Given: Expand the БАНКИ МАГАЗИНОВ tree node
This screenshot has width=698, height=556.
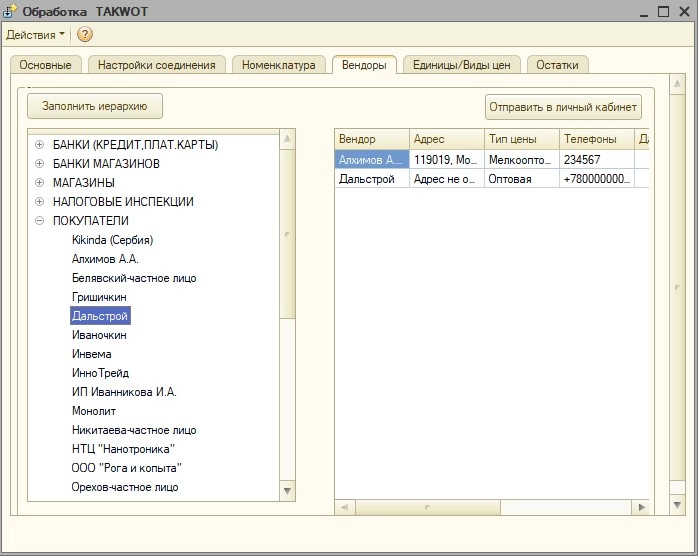Looking at the screenshot, I should 40,164.
